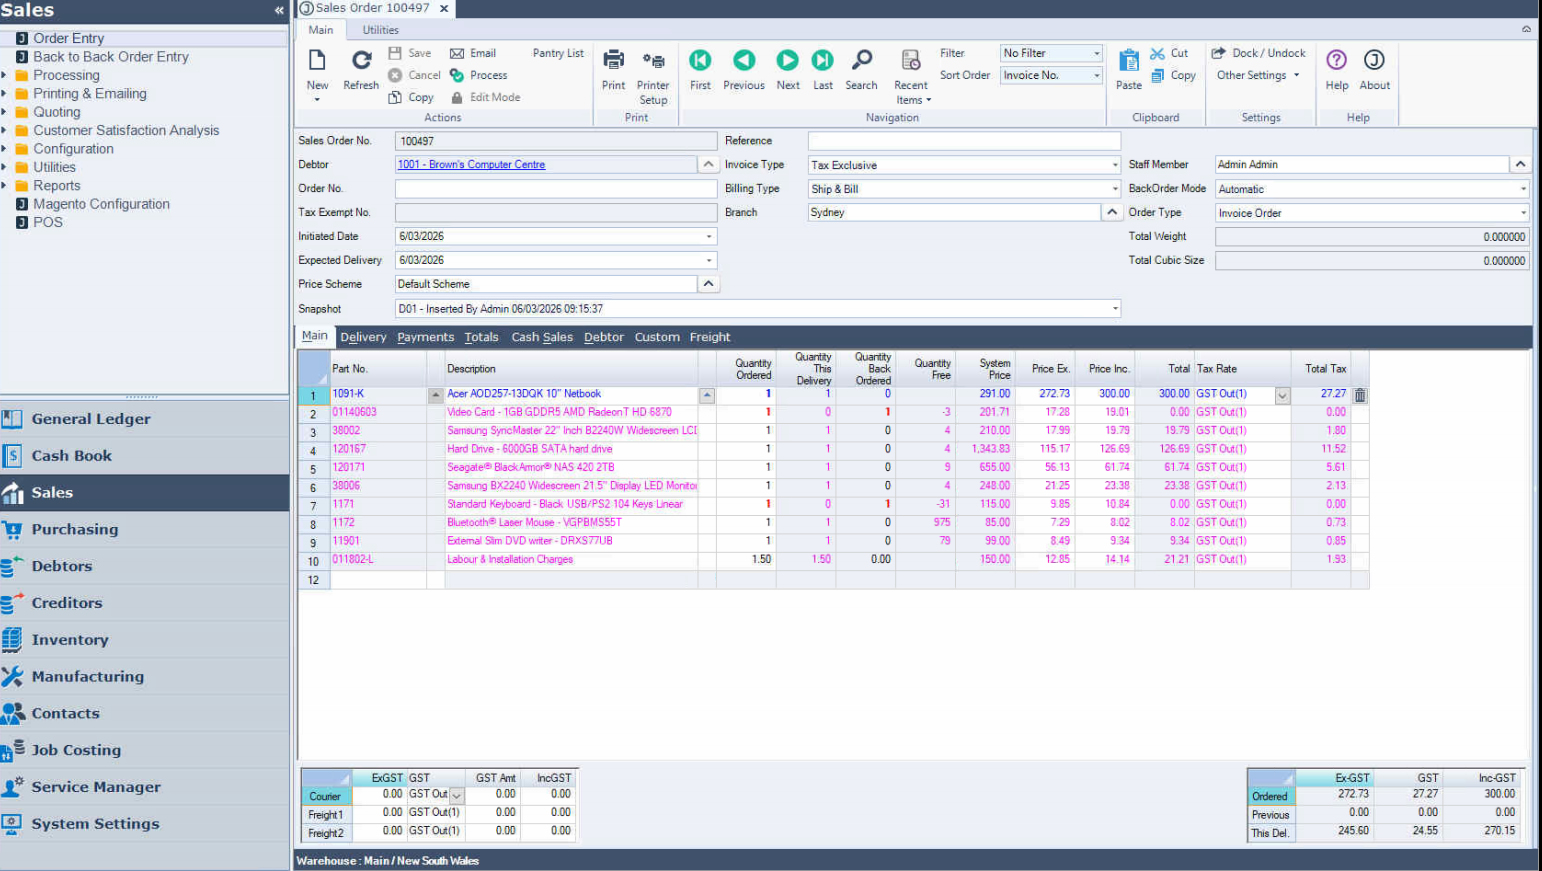Open the Payments tab
The width and height of the screenshot is (1542, 871).
425,337
